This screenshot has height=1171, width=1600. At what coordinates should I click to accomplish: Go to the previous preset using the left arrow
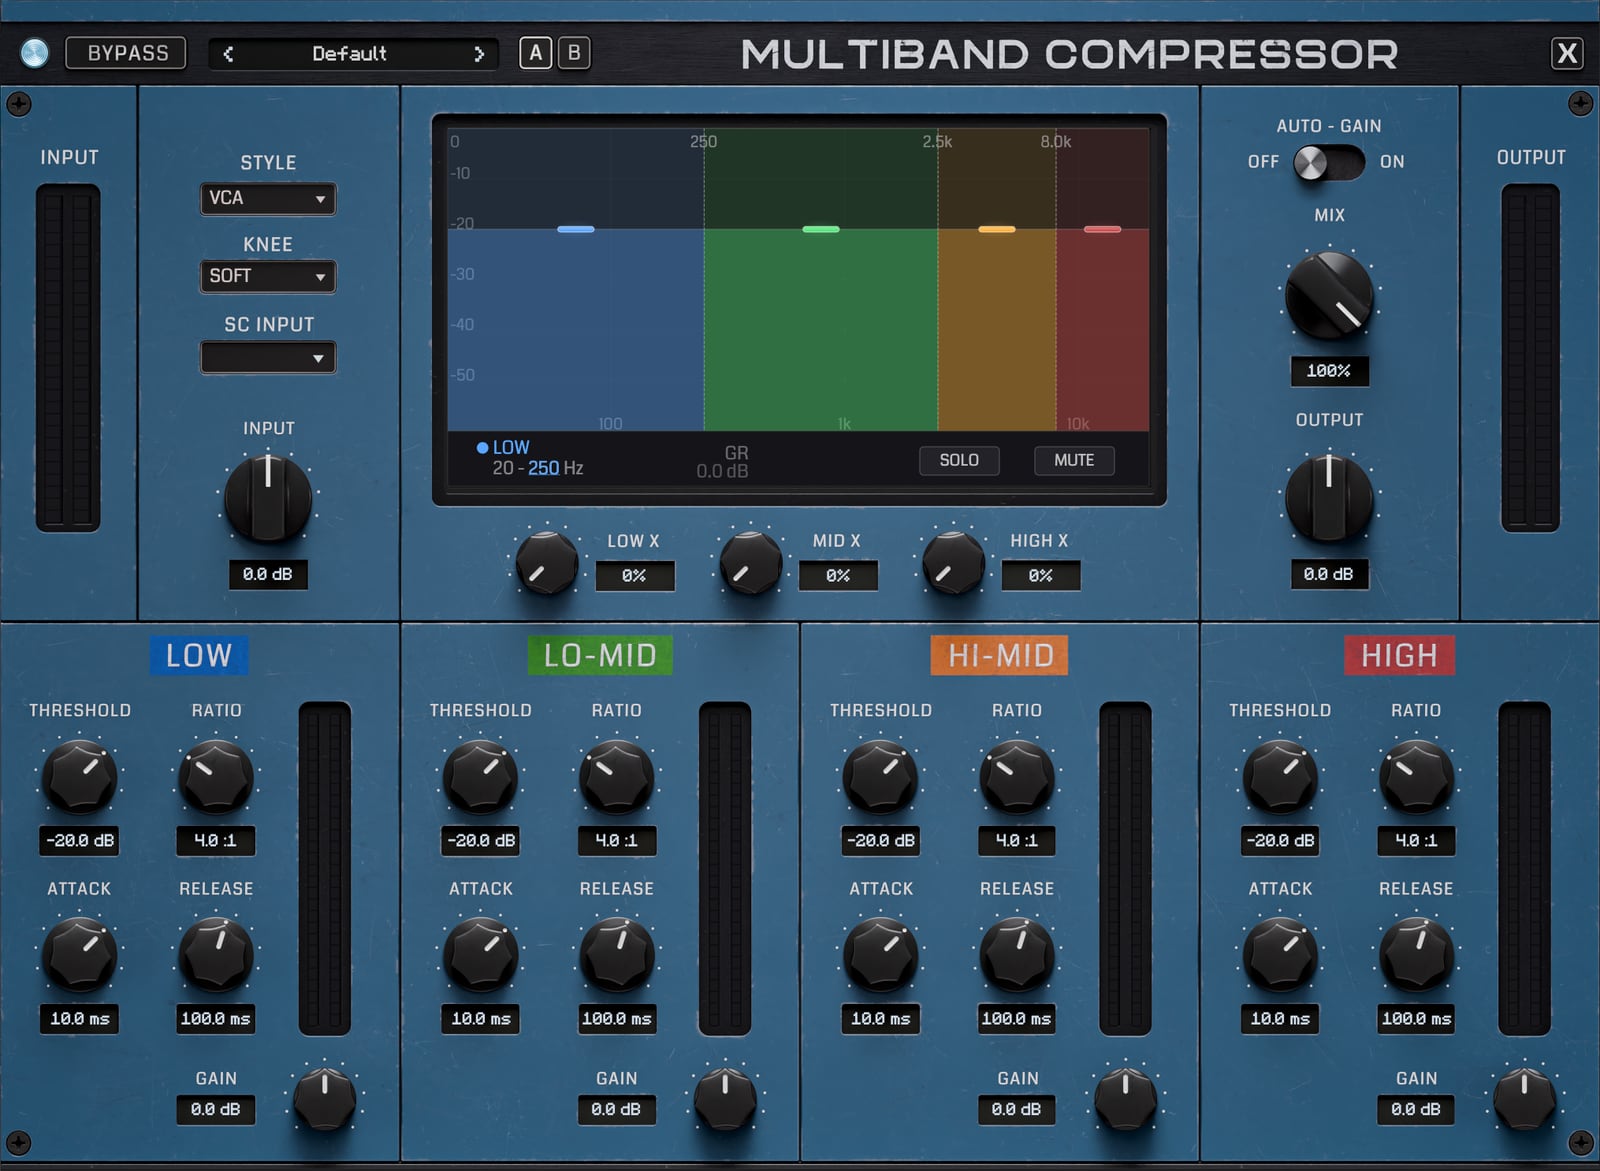tap(228, 54)
